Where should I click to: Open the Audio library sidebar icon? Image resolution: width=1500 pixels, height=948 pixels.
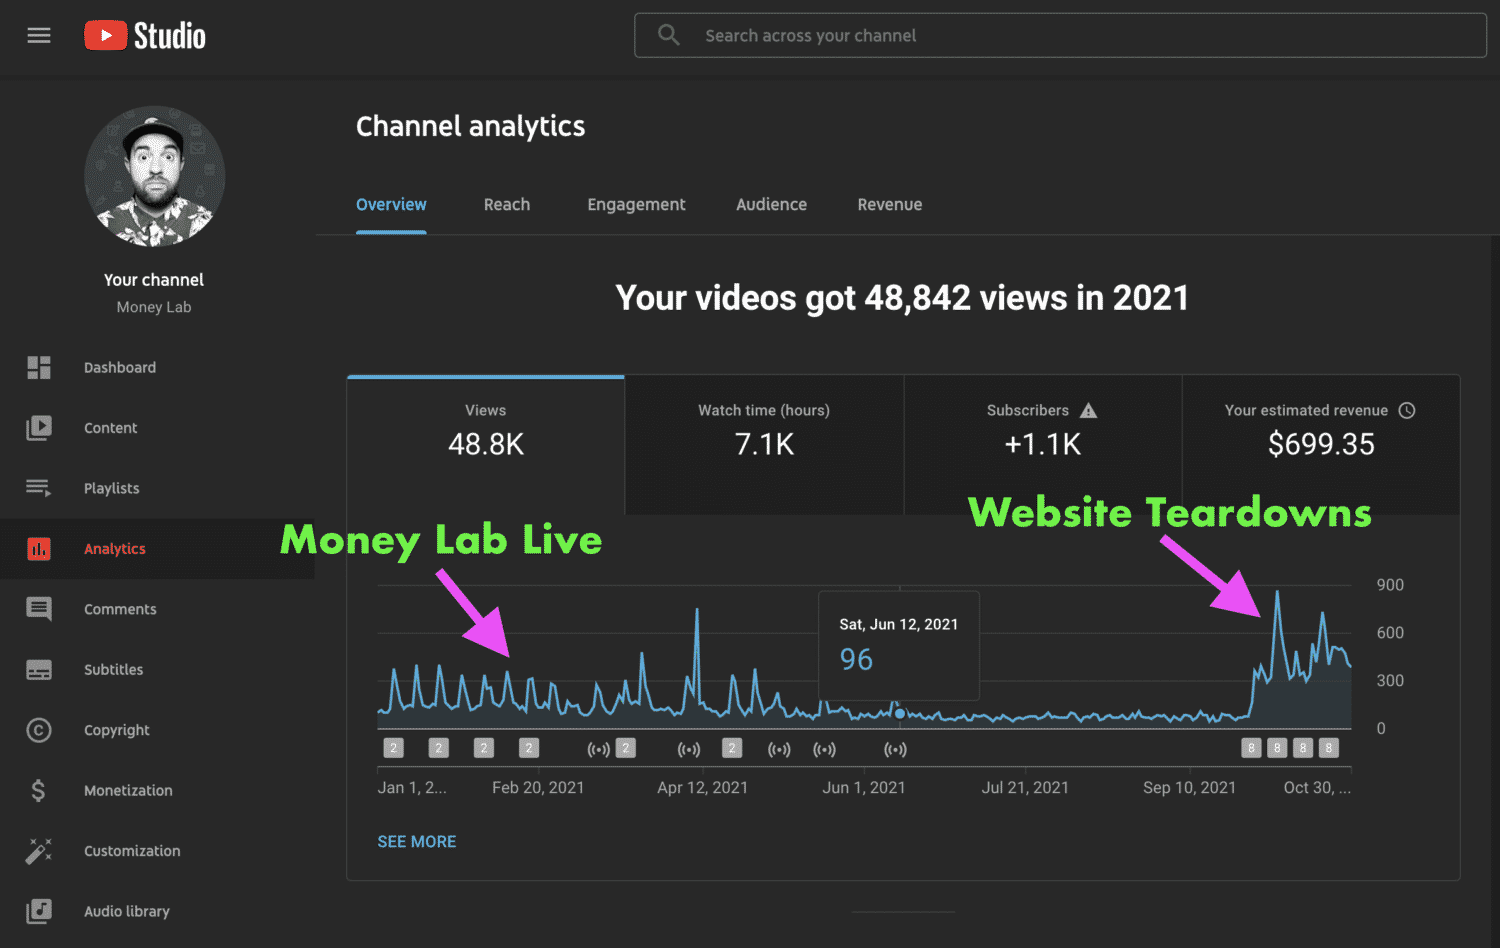pyautogui.click(x=39, y=911)
